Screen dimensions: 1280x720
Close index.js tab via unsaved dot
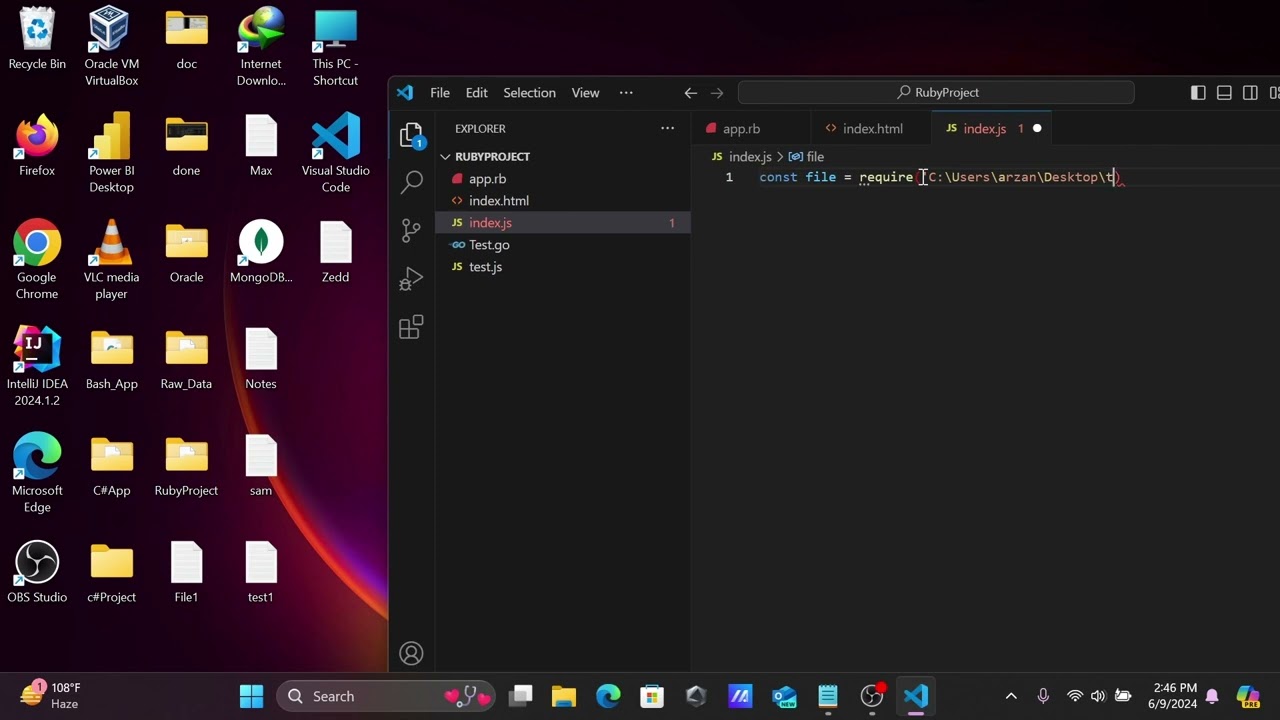click(x=1037, y=129)
